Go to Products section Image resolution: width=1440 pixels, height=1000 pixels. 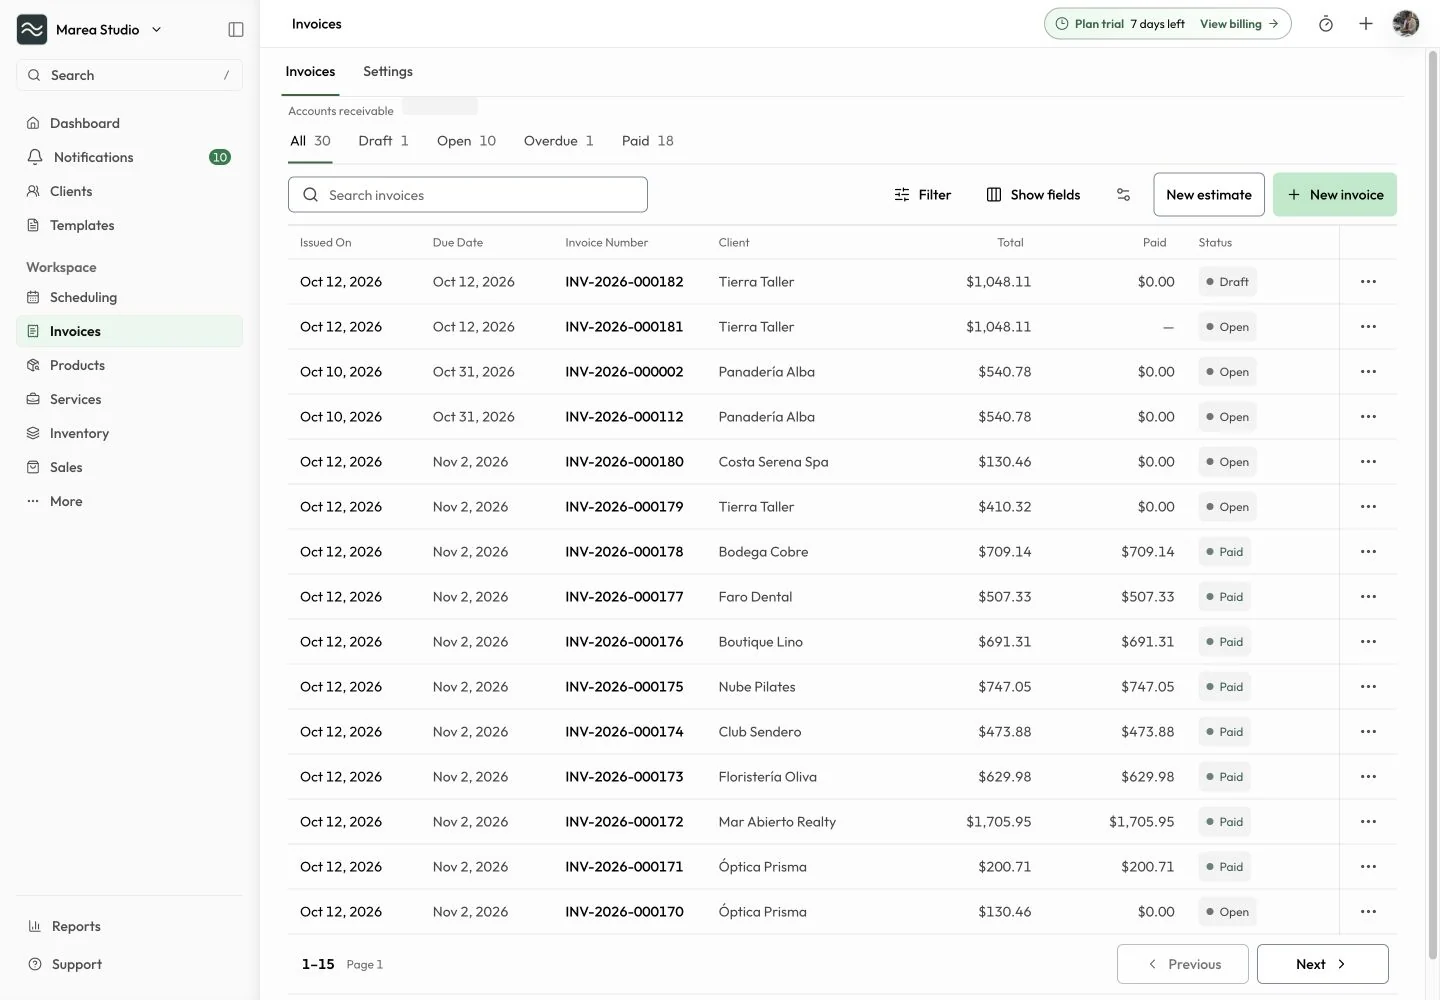[x=129, y=365]
